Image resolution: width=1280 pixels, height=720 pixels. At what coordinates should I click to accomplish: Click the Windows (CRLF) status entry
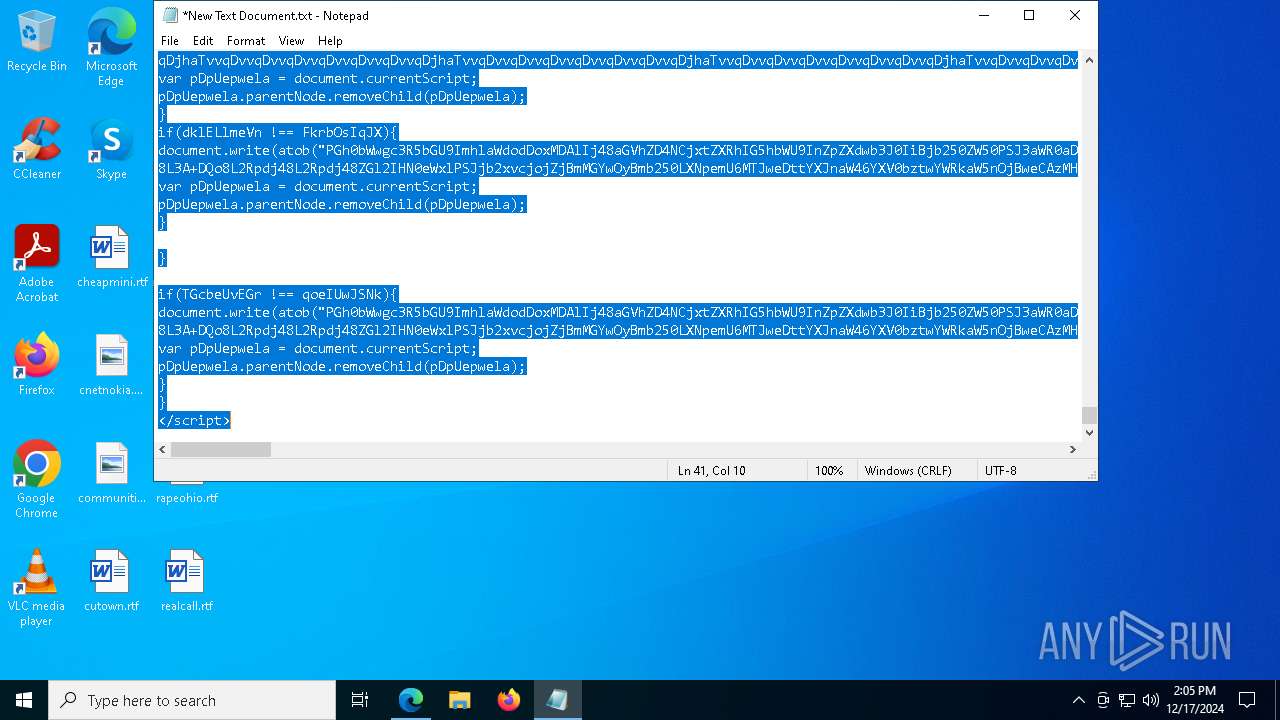tap(908, 470)
